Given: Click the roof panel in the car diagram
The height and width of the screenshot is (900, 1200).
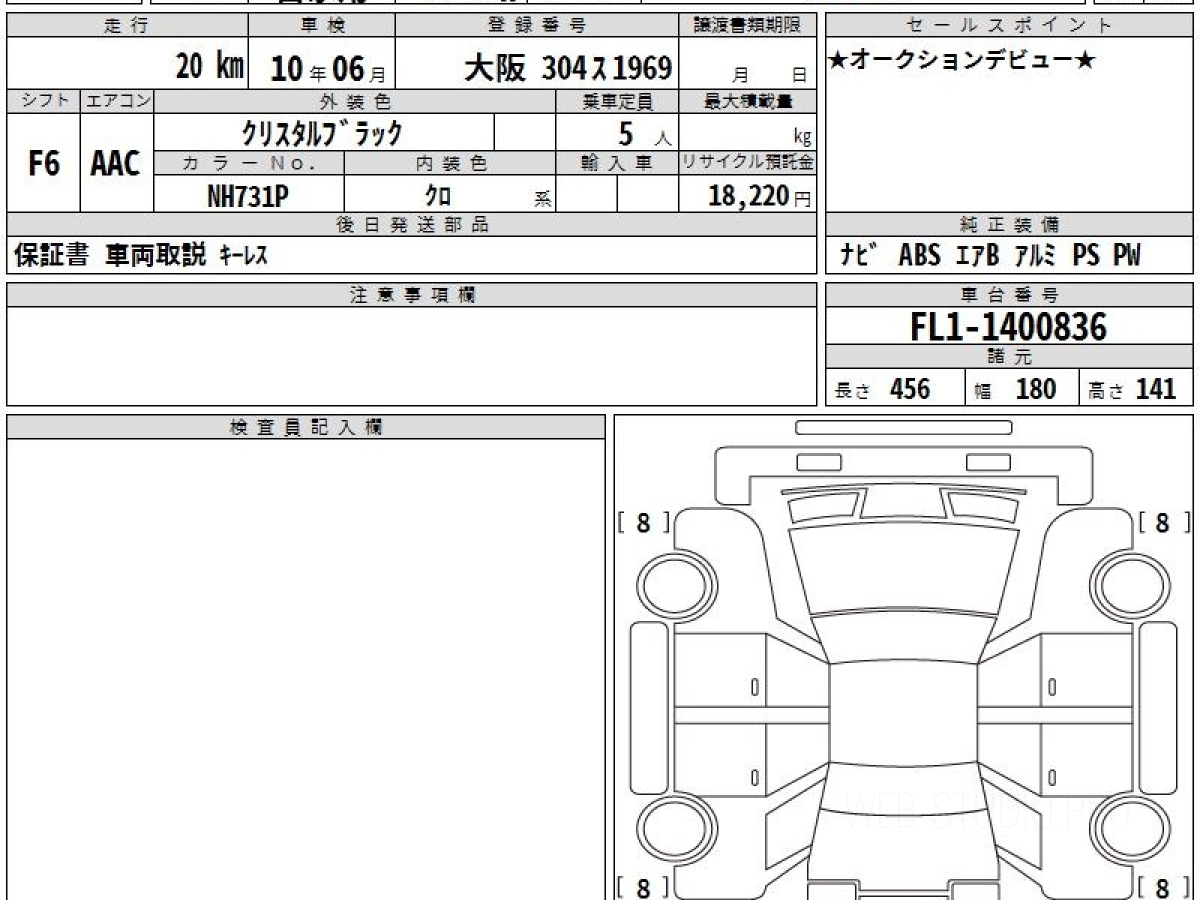Looking at the screenshot, I should click(x=903, y=715).
